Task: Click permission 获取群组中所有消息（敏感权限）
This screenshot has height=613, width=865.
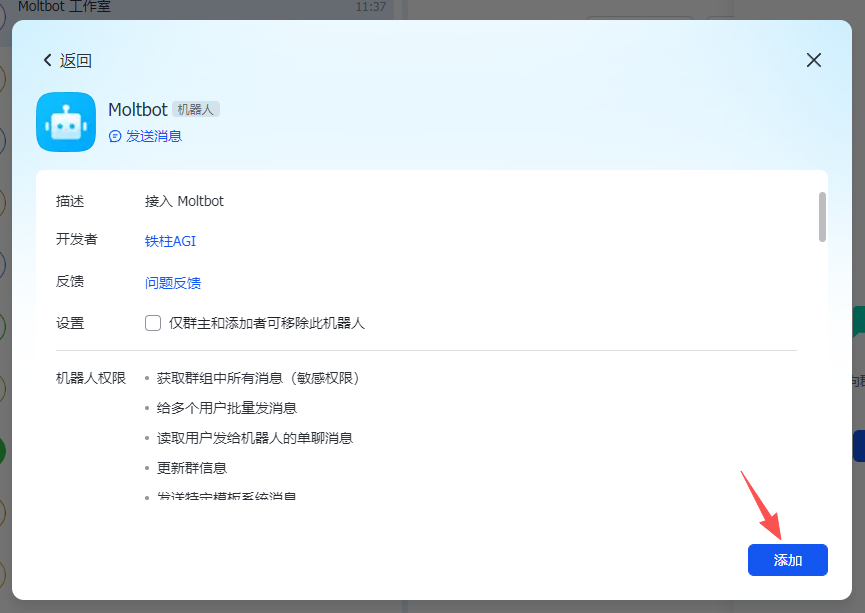Action: (x=258, y=379)
